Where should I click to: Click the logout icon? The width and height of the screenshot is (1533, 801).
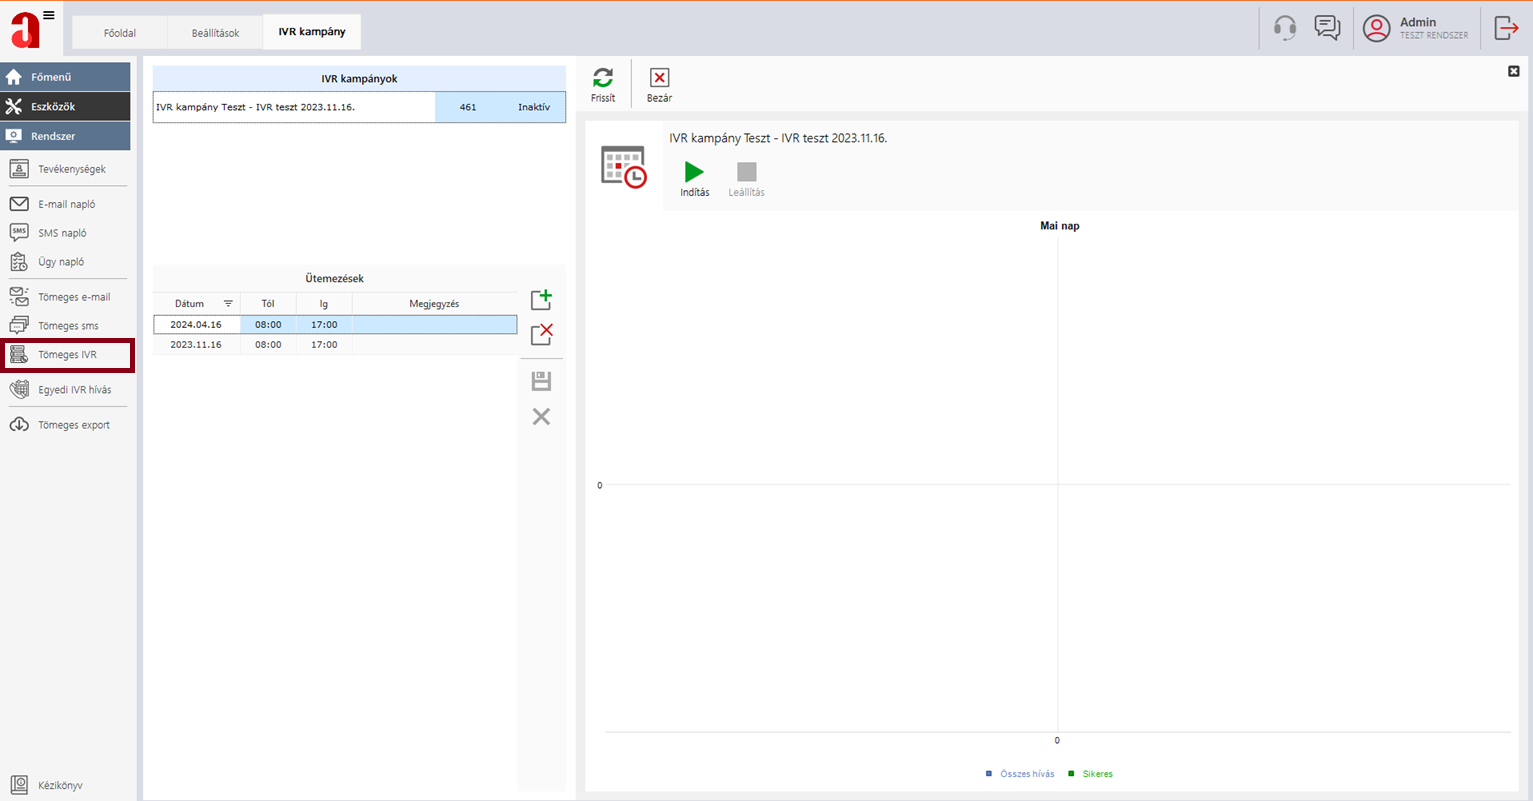pyautogui.click(x=1506, y=28)
